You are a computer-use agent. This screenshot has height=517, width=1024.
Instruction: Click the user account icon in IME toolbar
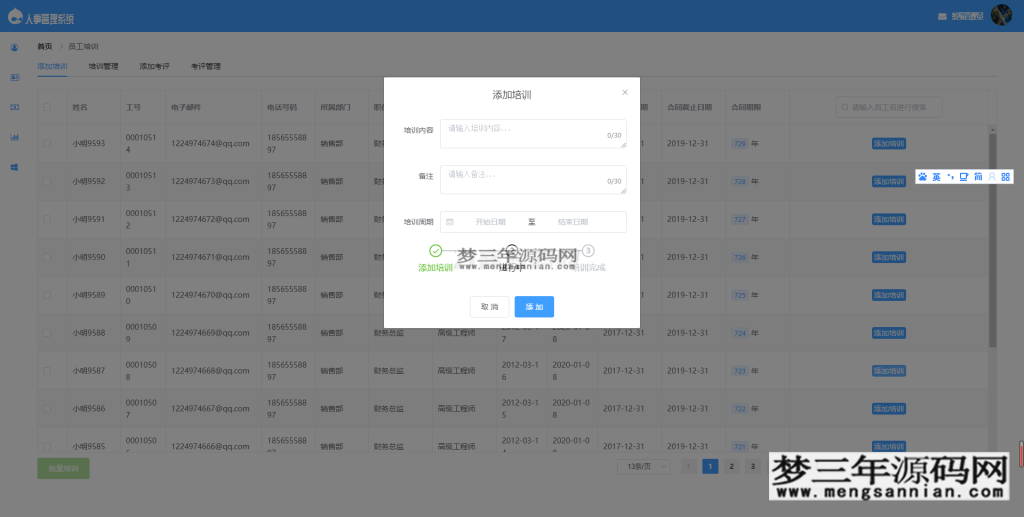992,177
